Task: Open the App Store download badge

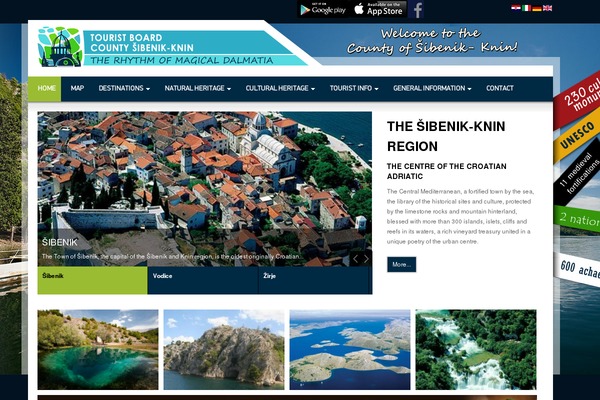Action: (x=378, y=9)
